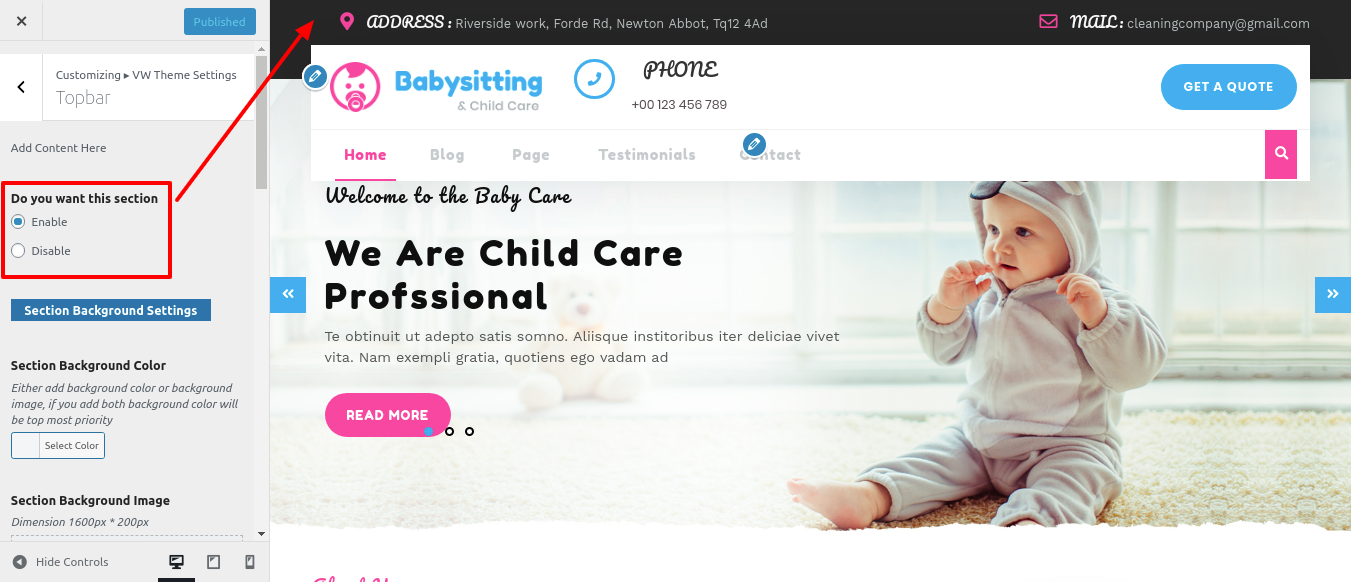Screen dimensions: 1351x582
Task: Switch to tablet preview device icon
Action: coord(213,562)
